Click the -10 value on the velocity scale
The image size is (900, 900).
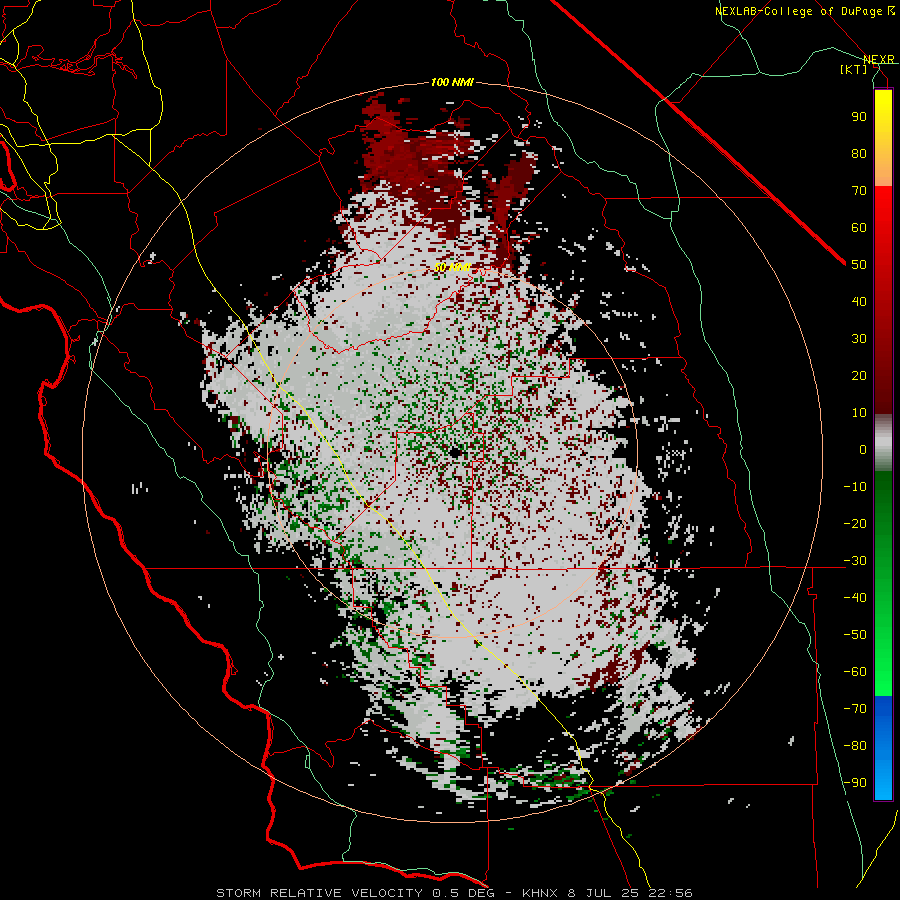(855, 487)
